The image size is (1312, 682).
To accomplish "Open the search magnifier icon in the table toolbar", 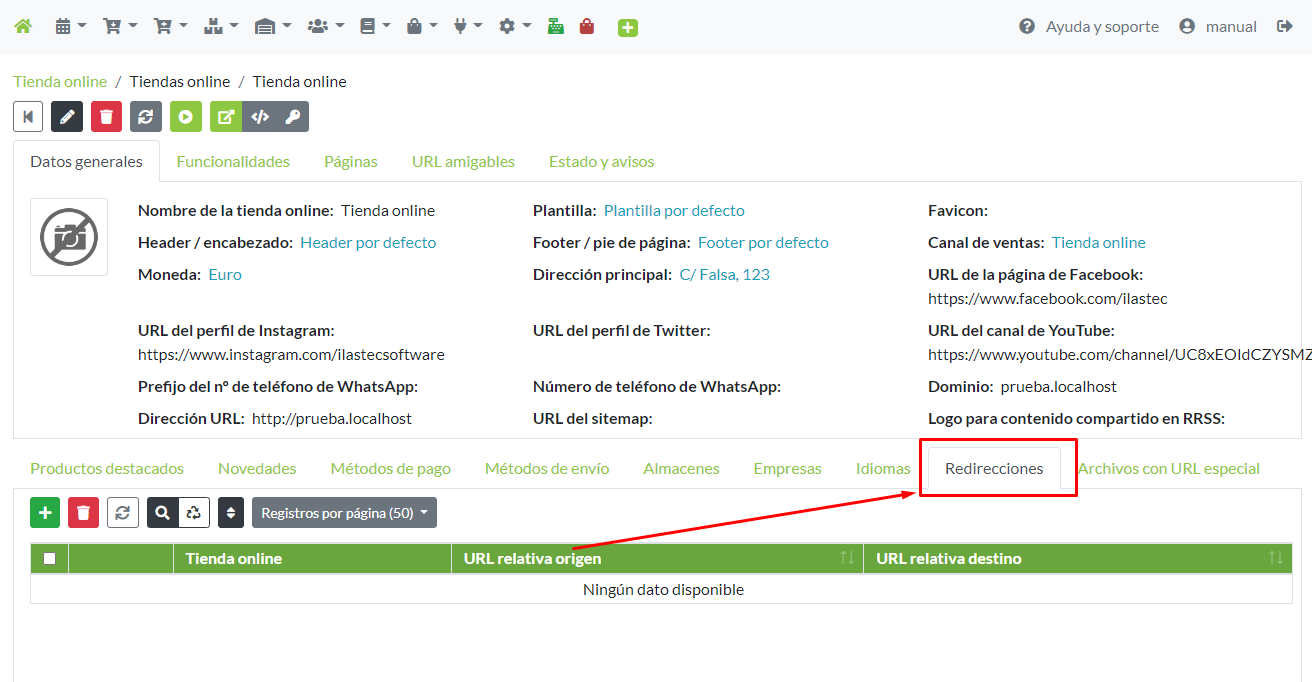I will (160, 512).
